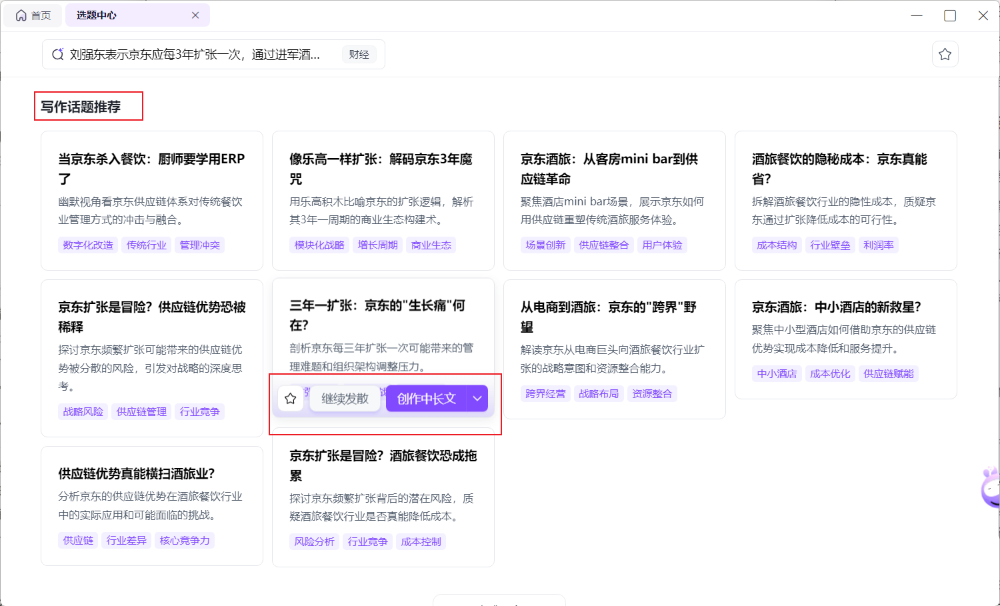Screen dimensions: 1000x606
Task: Open favorites star at top right
Action: pos(945,54)
